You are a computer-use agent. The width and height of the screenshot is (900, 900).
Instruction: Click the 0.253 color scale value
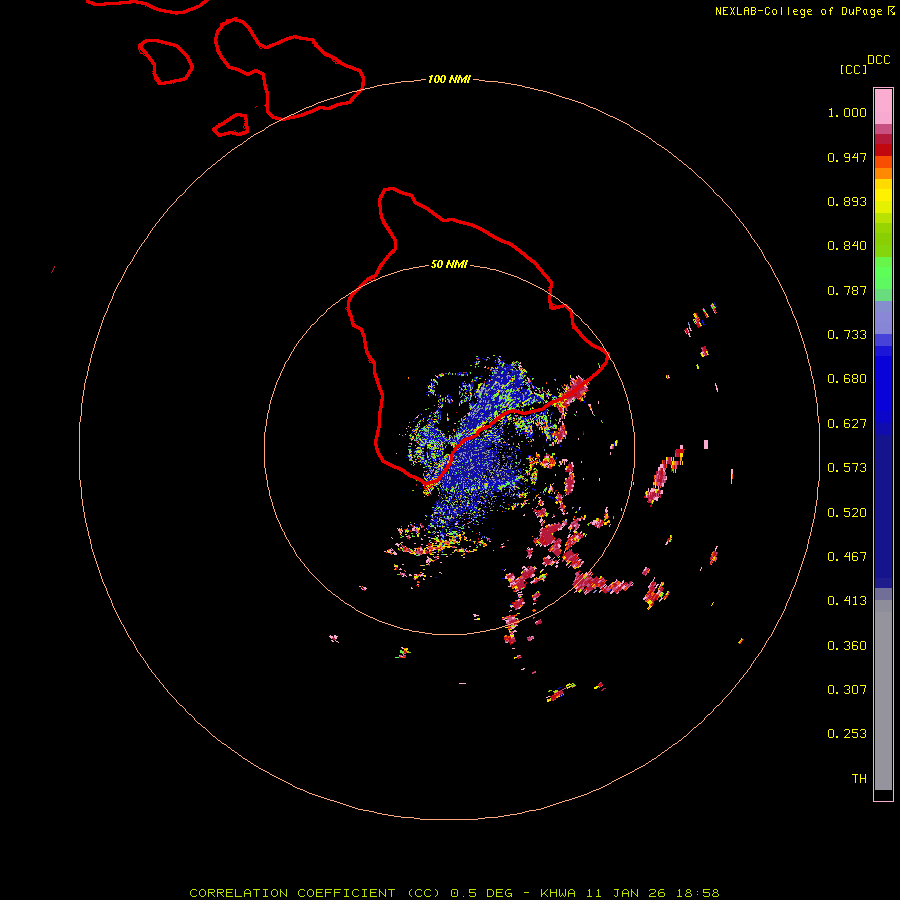pos(847,734)
